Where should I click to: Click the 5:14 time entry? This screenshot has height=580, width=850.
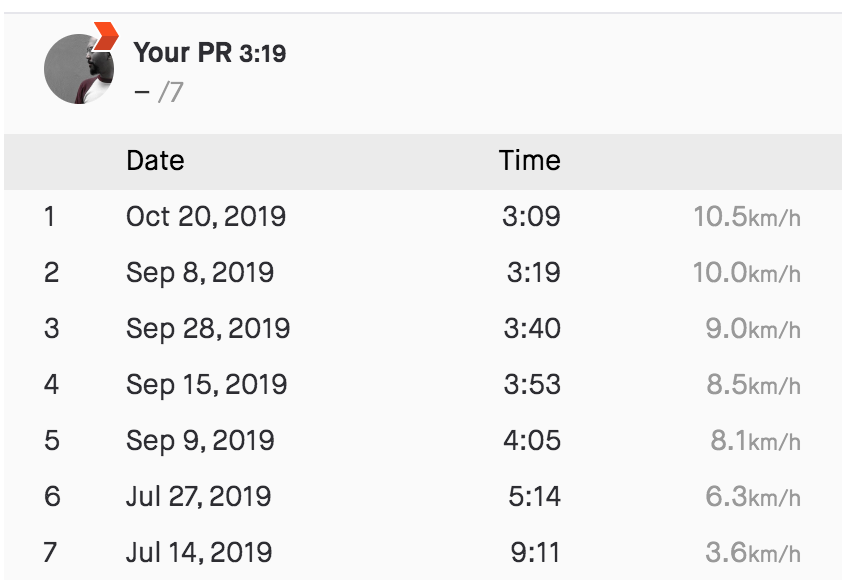[x=535, y=496]
